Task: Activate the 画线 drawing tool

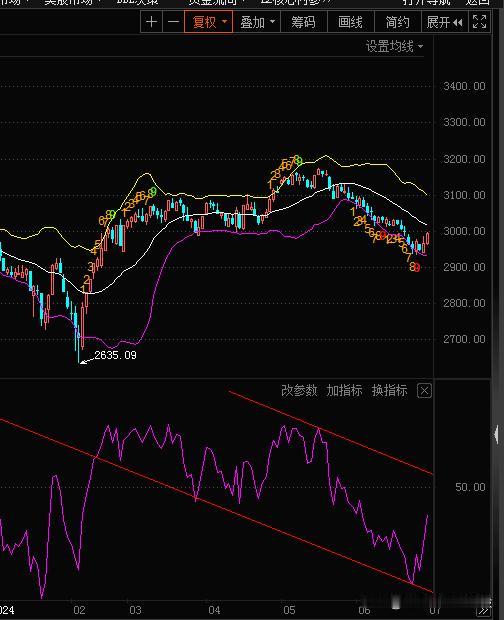Action: [350, 22]
